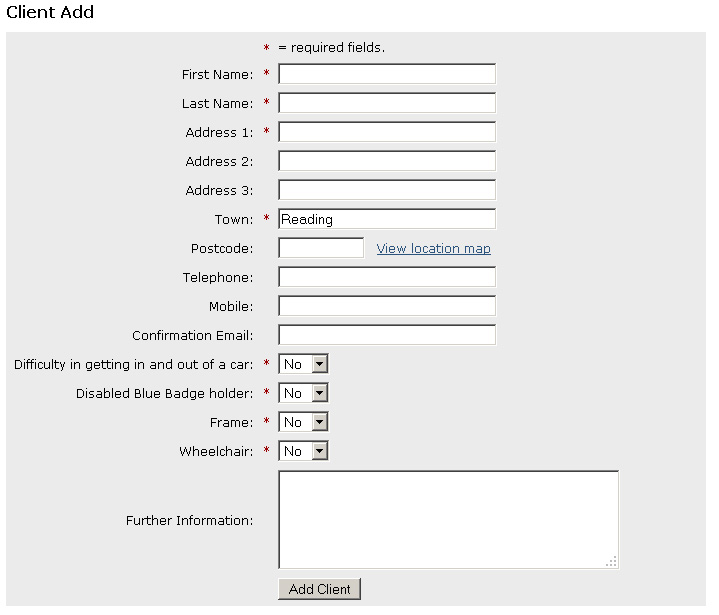
Task: Click the First Name input field
Action: (x=387, y=74)
